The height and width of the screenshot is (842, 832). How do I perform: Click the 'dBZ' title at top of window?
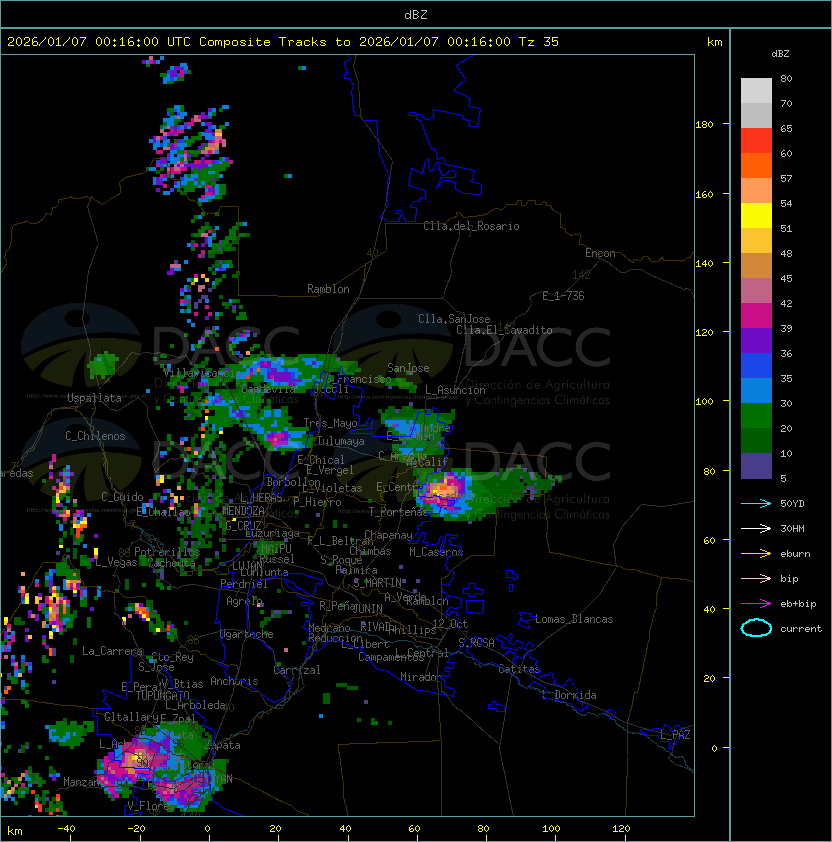pos(416,14)
